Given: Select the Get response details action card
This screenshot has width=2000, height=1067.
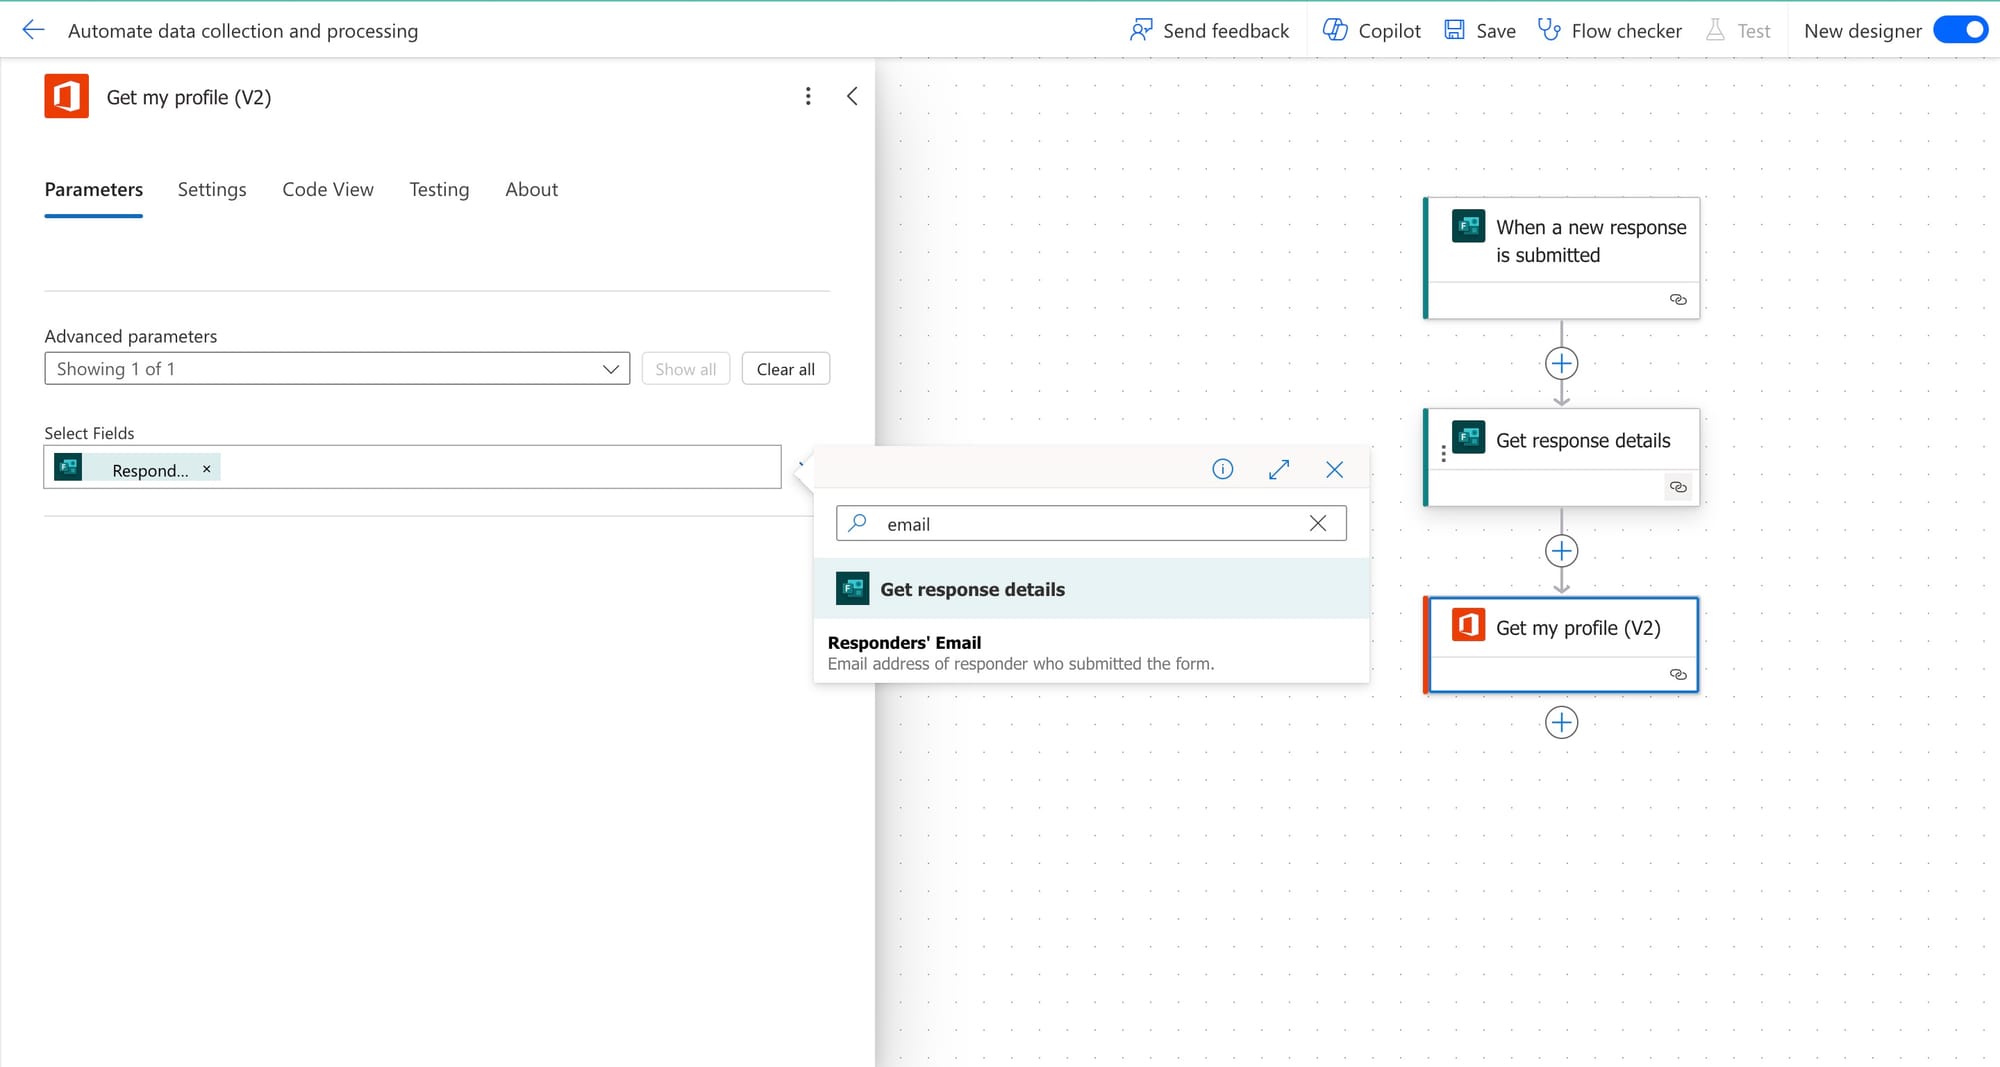Looking at the screenshot, I should (x=1561, y=457).
